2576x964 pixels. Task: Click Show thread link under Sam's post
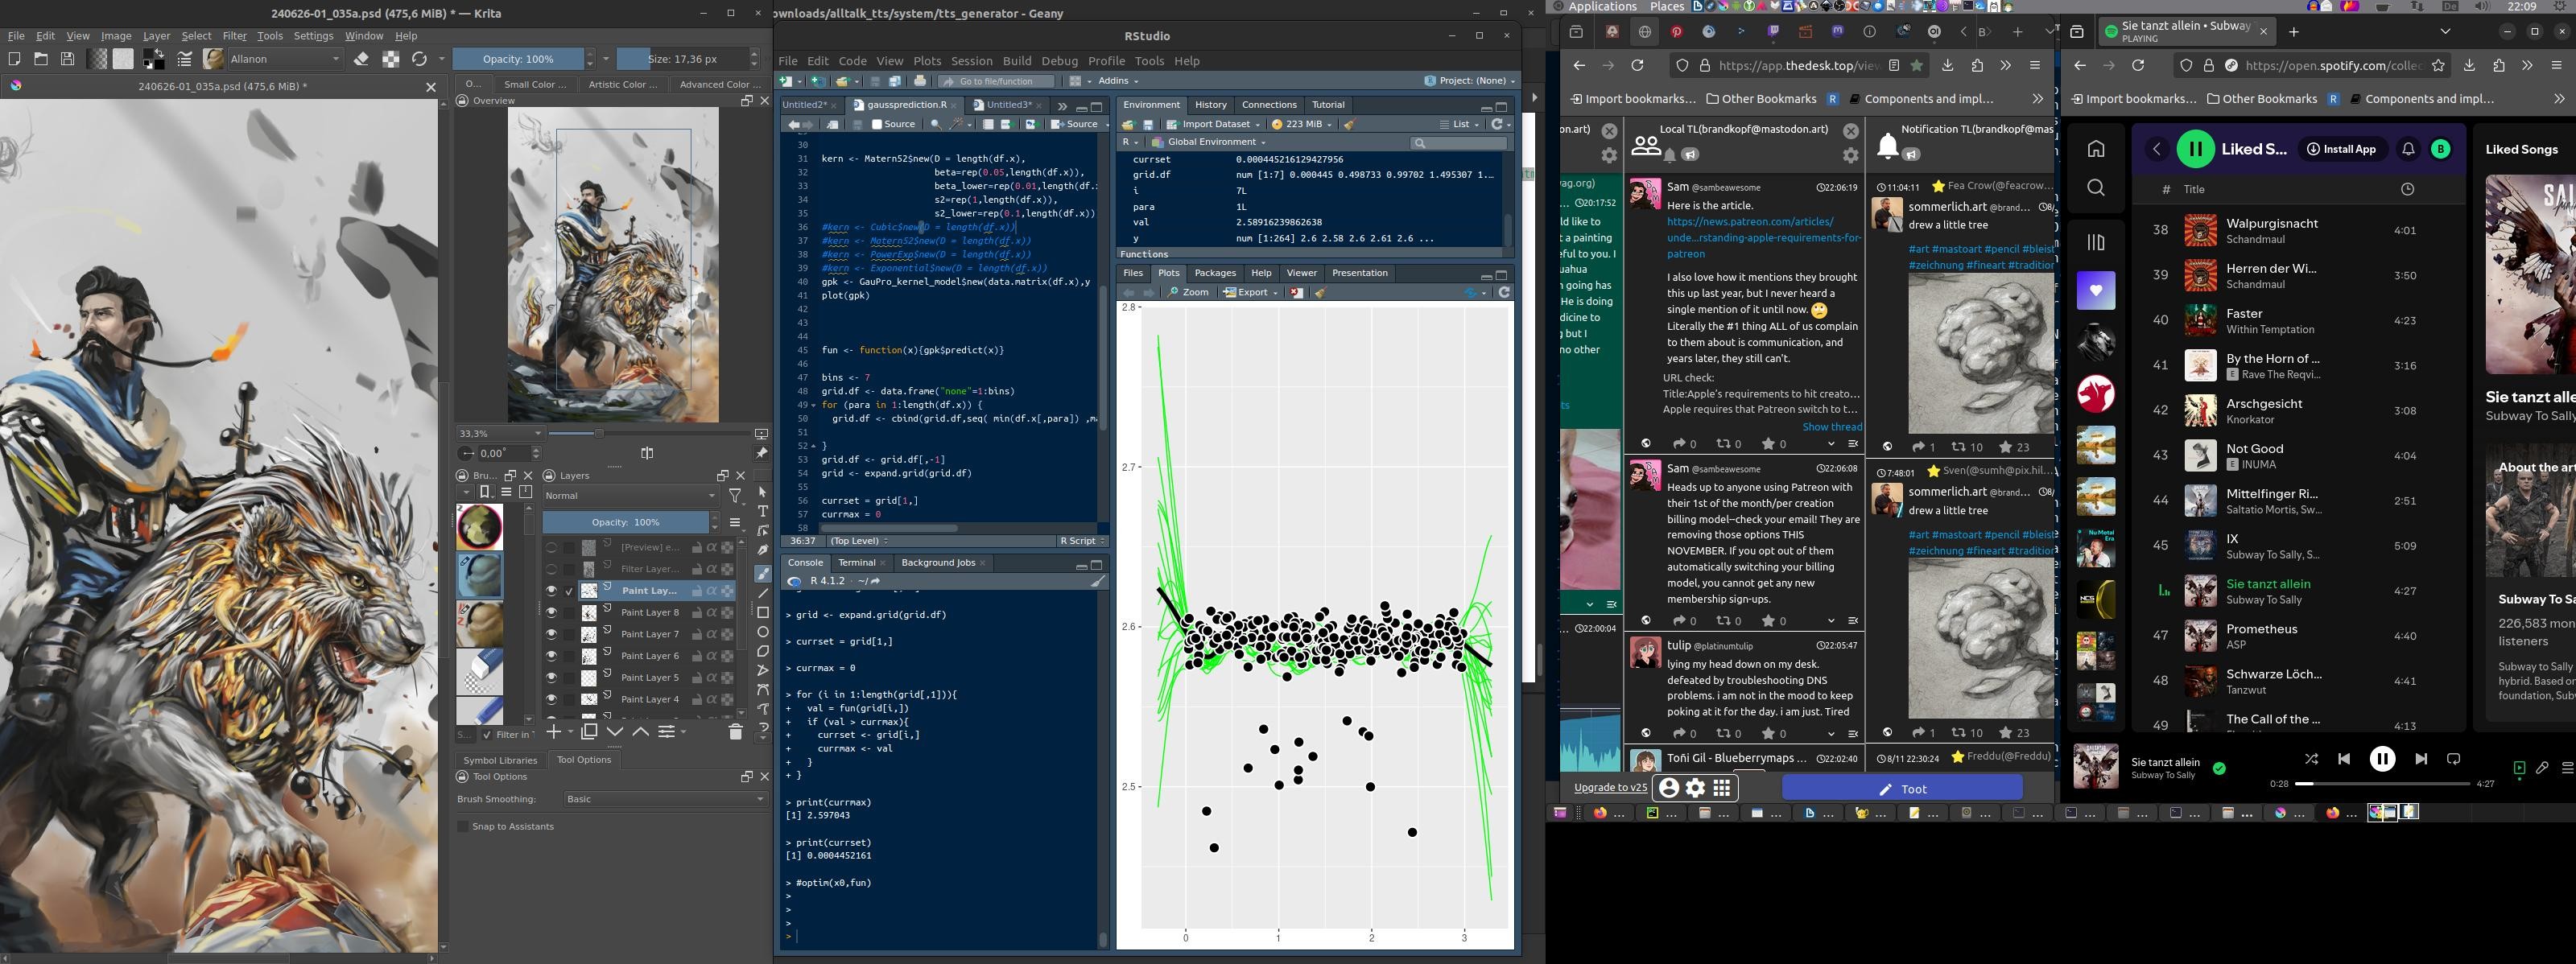(x=1832, y=427)
